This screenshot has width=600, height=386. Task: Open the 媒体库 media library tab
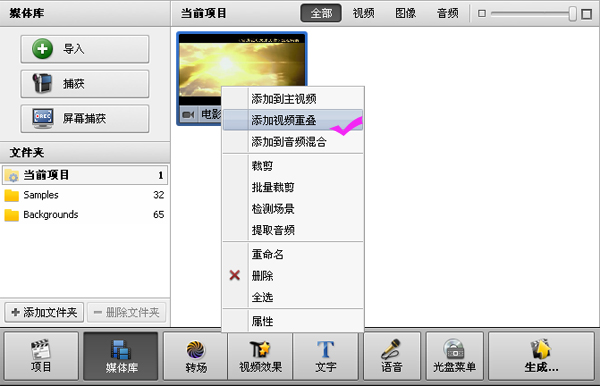pos(121,356)
